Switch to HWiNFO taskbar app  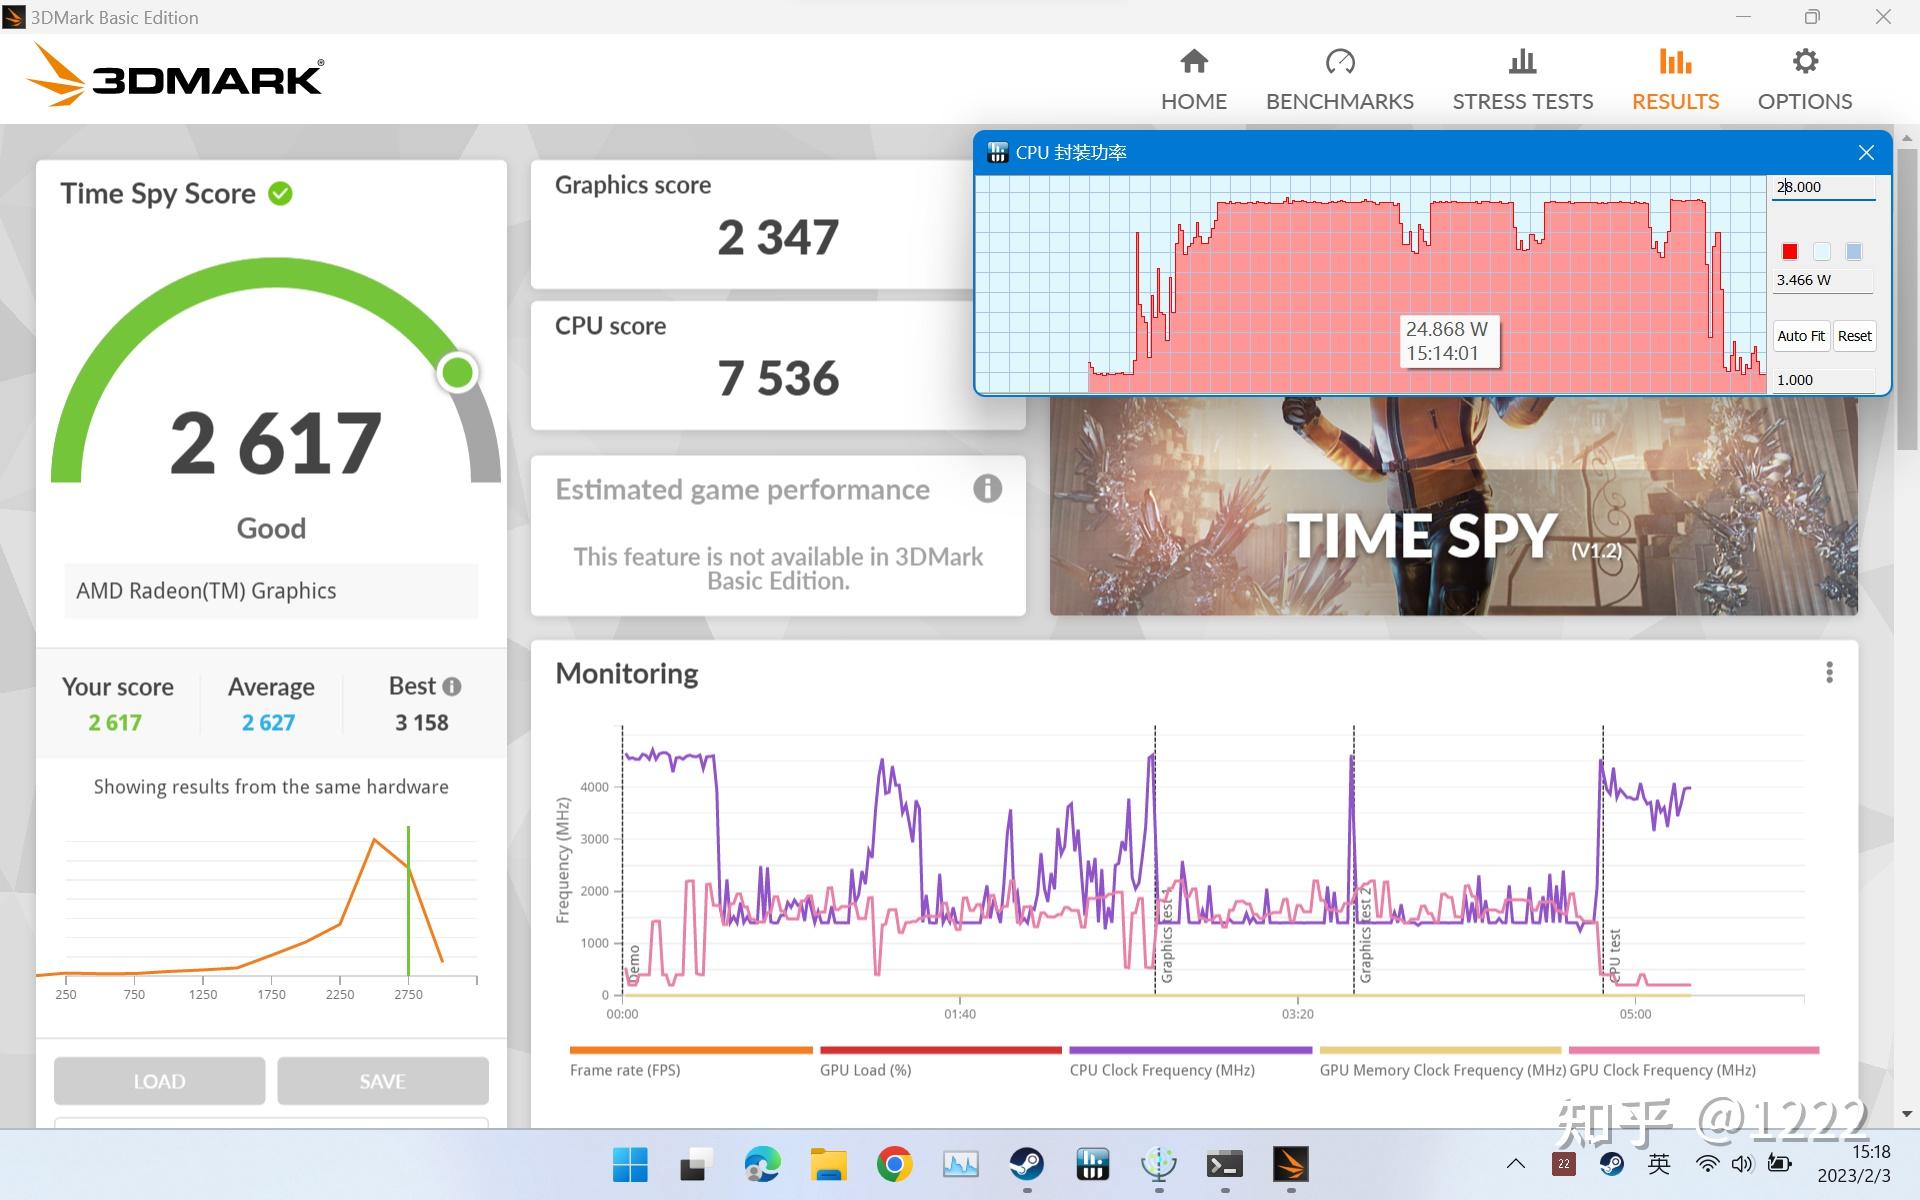tap(1092, 1164)
